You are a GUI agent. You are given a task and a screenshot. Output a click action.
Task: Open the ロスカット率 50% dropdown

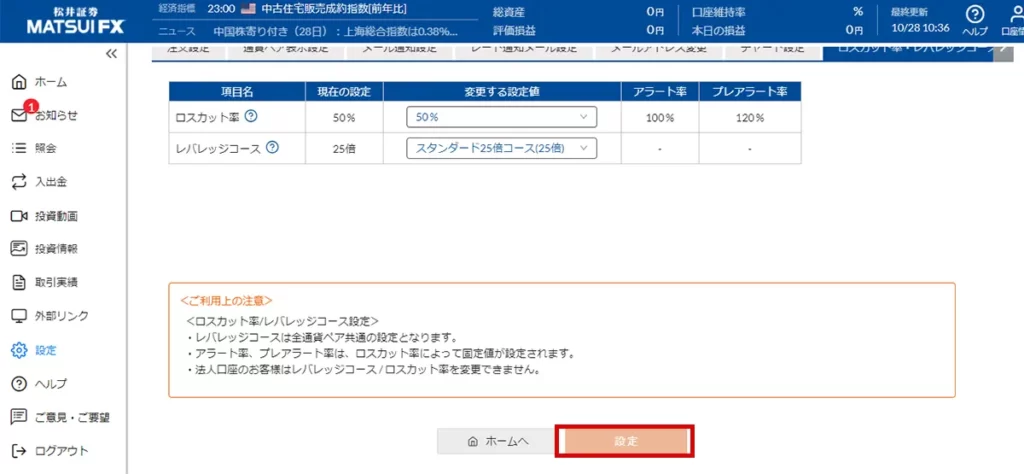[x=502, y=117]
